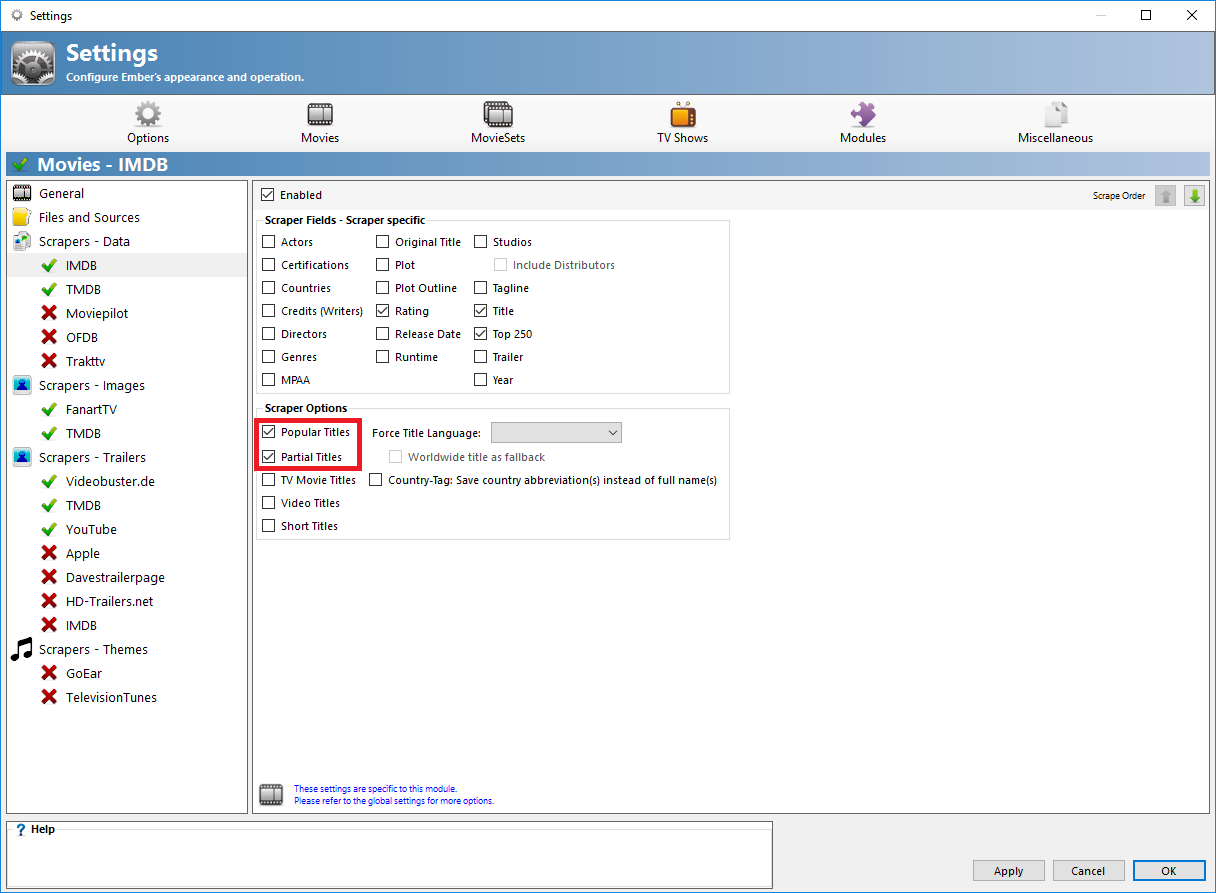Confirm settings with OK button

[1168, 871]
